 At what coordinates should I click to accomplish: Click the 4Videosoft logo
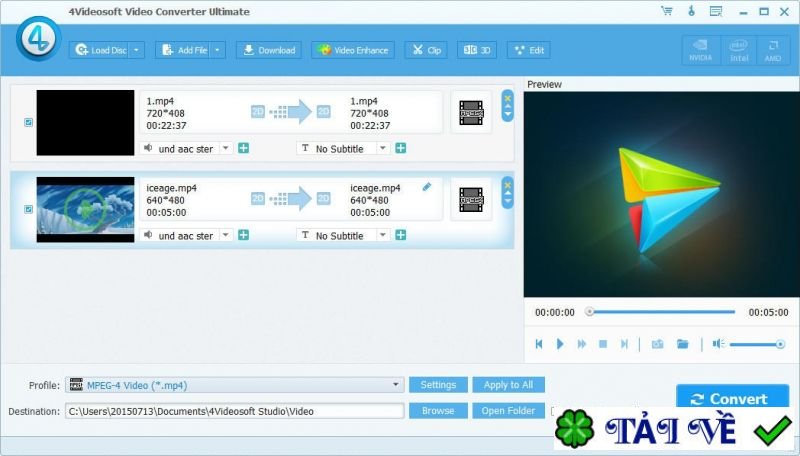pos(38,39)
